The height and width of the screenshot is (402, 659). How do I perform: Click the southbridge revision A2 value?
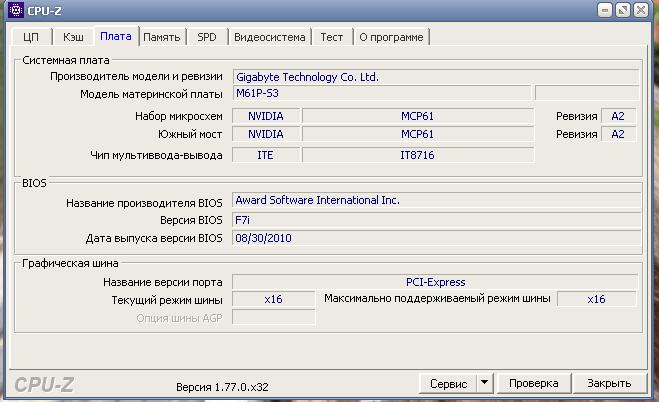tap(618, 134)
